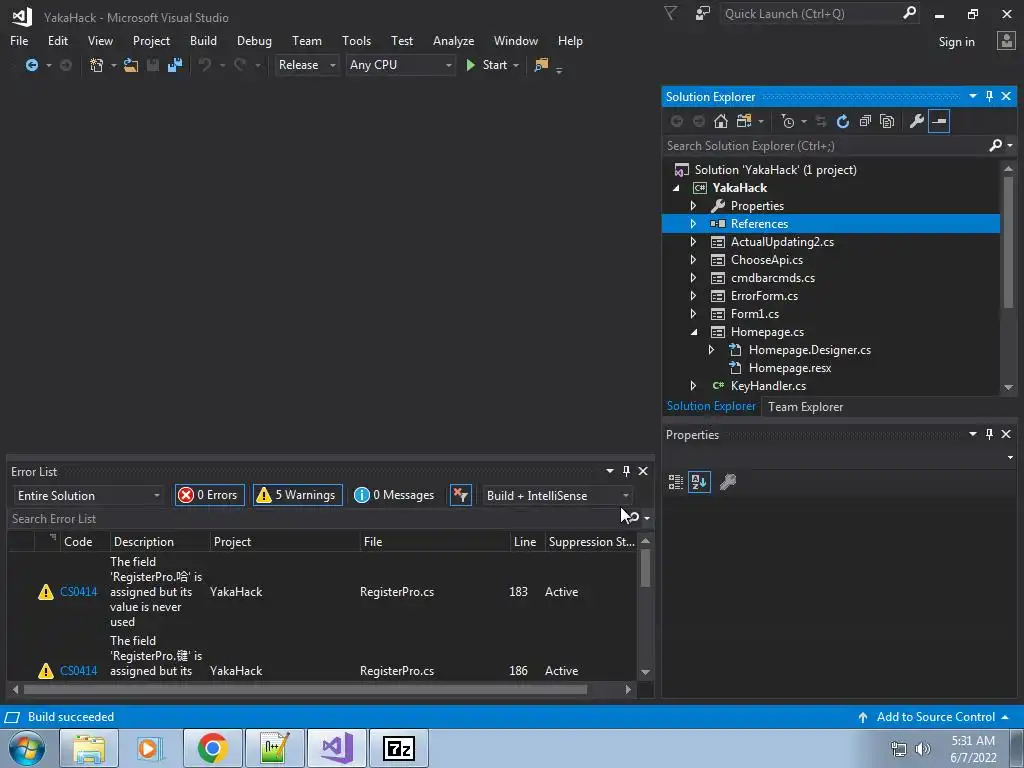
Task: Toggle Alphabetical sort in the Properties panel
Action: pyautogui.click(x=699, y=482)
